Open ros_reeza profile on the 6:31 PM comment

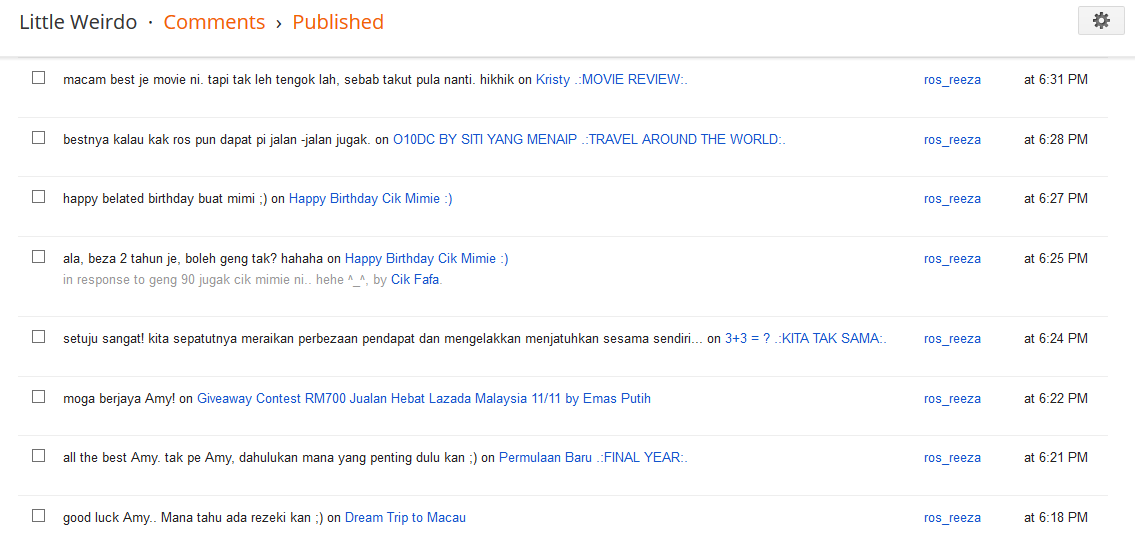(952, 80)
